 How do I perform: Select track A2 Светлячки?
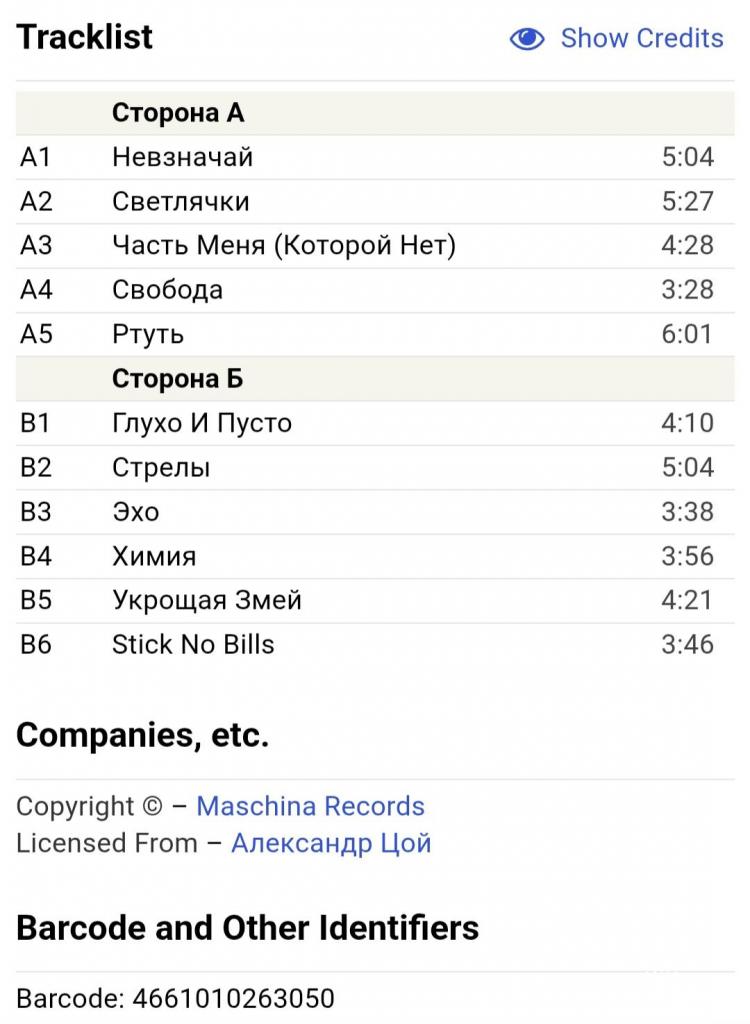point(375,202)
